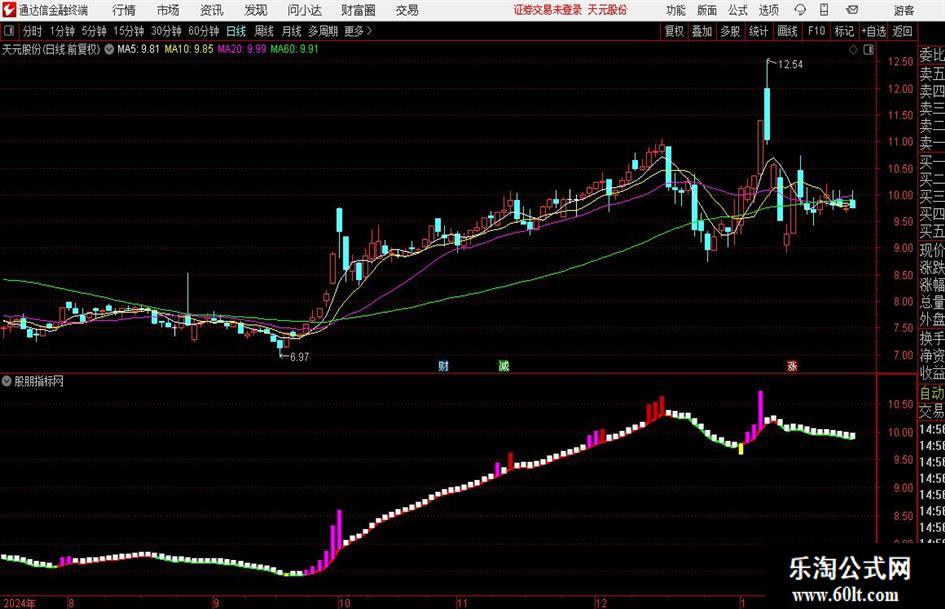Click 证券交易未登录 login status text
This screenshot has height=609, width=945.
548,10
